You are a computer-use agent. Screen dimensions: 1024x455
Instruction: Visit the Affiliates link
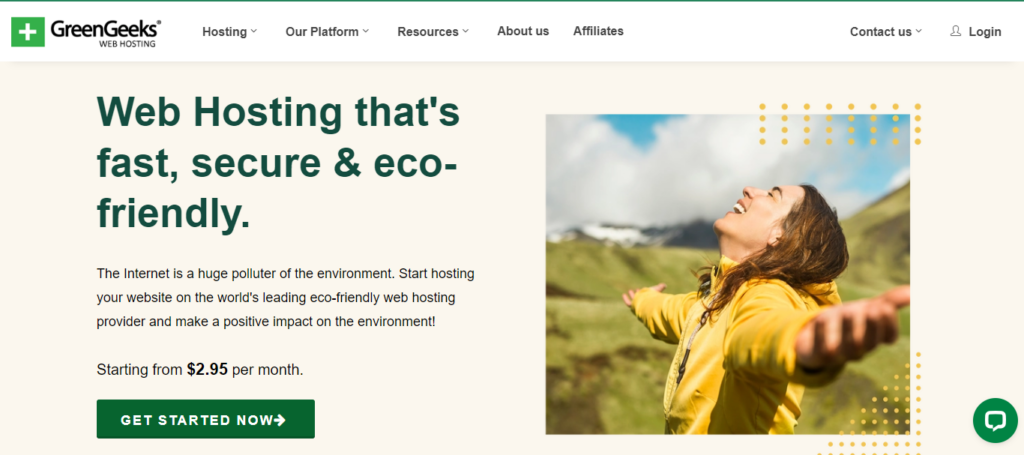pyautogui.click(x=598, y=31)
